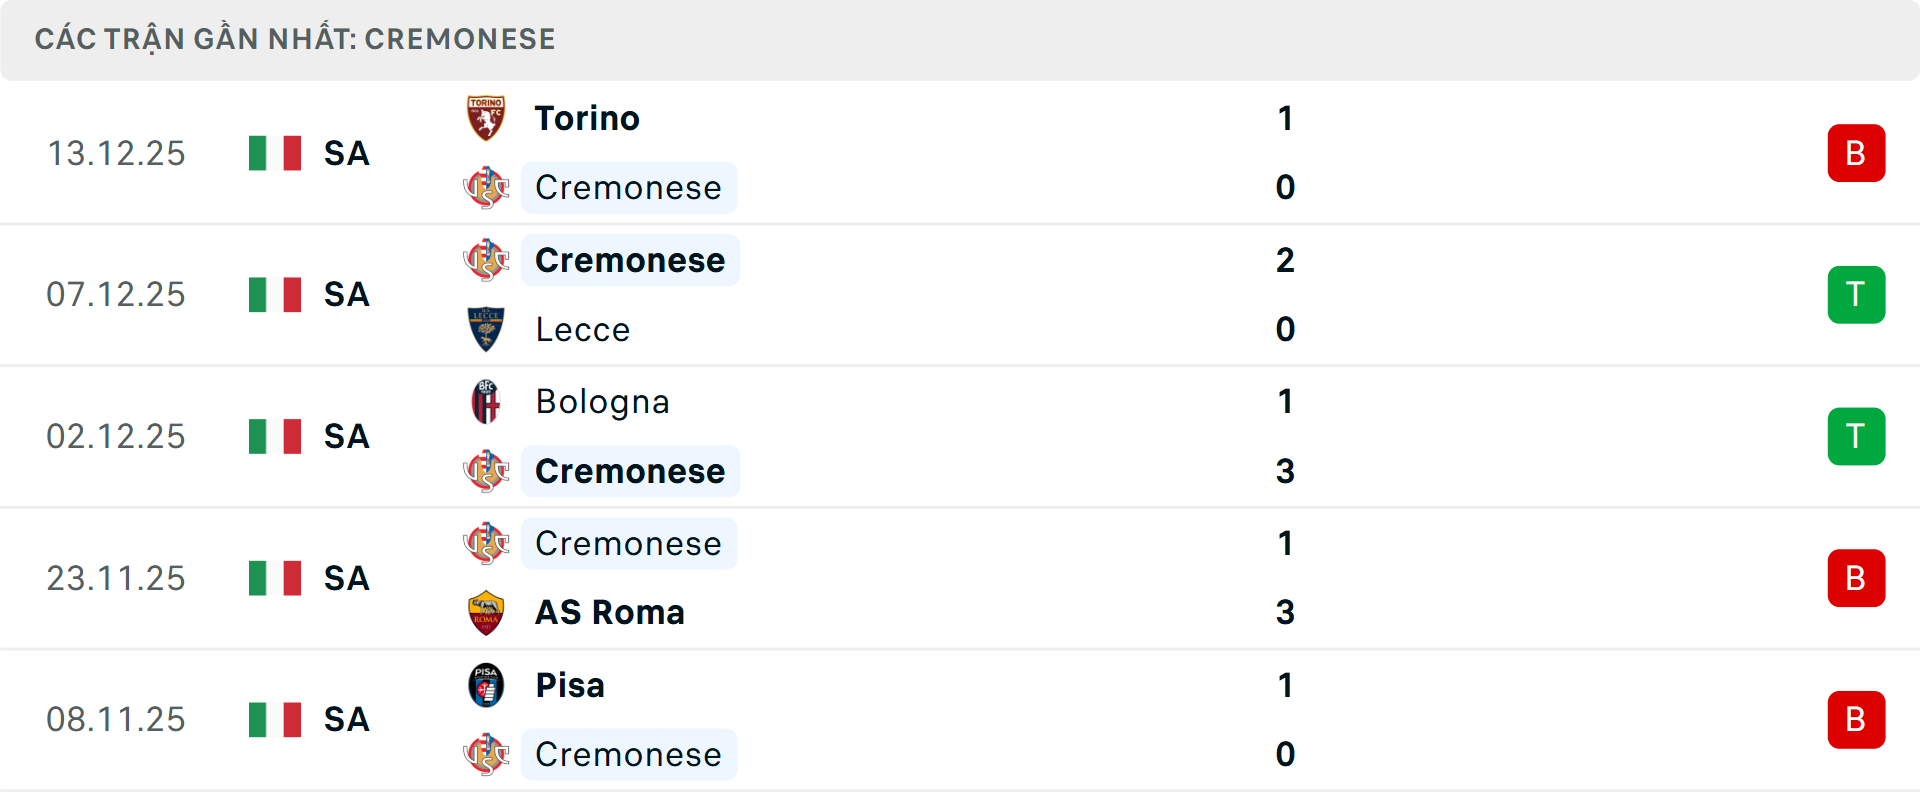The height and width of the screenshot is (792, 1920).
Task: Expand the Cremonese recent matches header
Action: (295, 39)
